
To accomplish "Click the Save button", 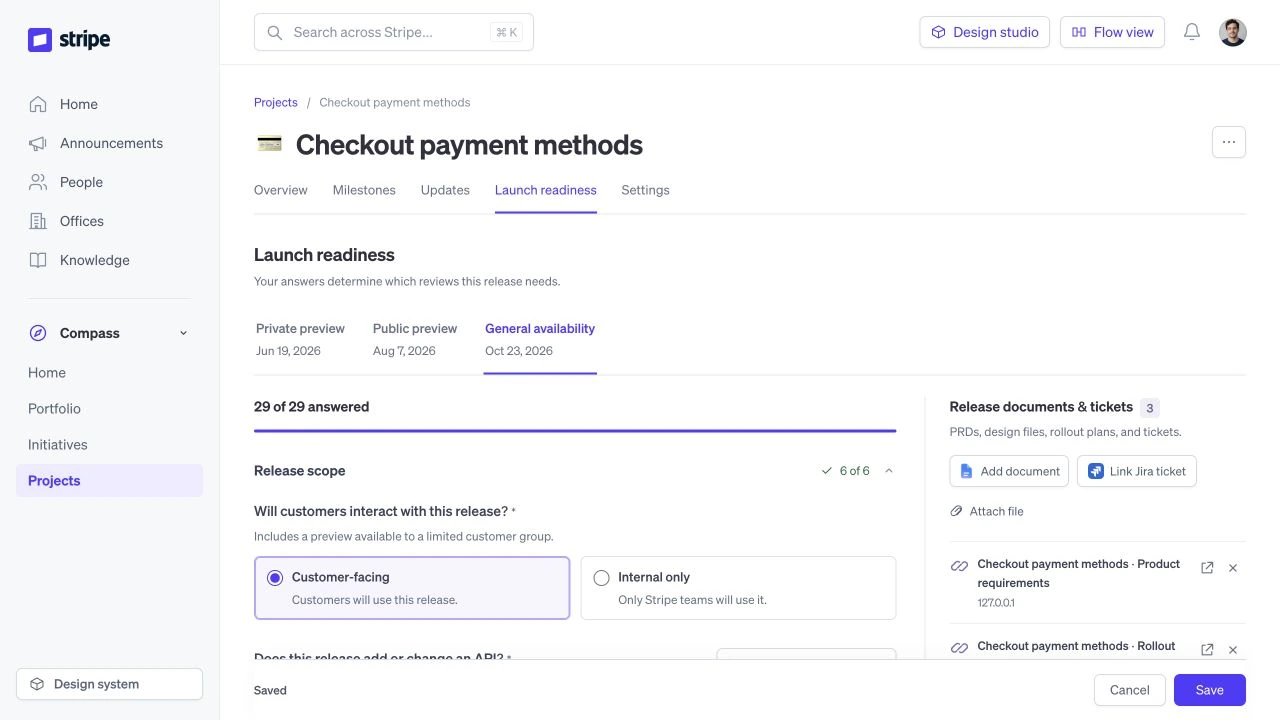I will [x=1210, y=690].
